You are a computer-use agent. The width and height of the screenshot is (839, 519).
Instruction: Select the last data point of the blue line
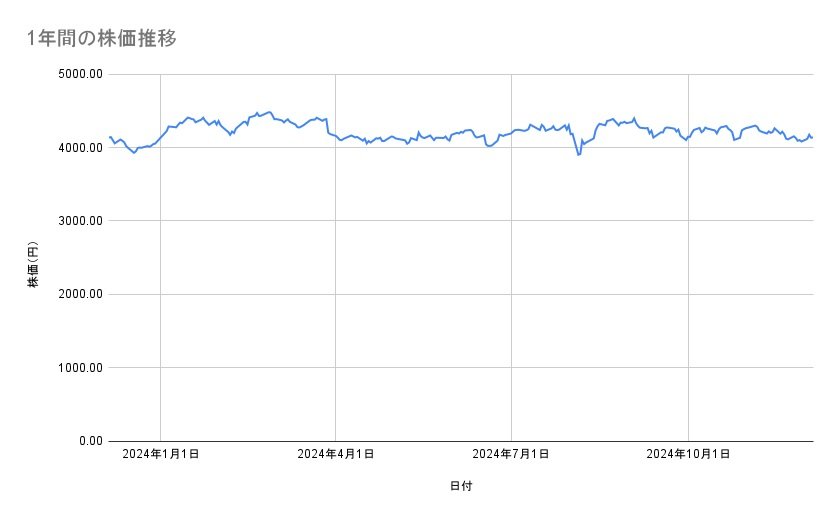[812, 137]
